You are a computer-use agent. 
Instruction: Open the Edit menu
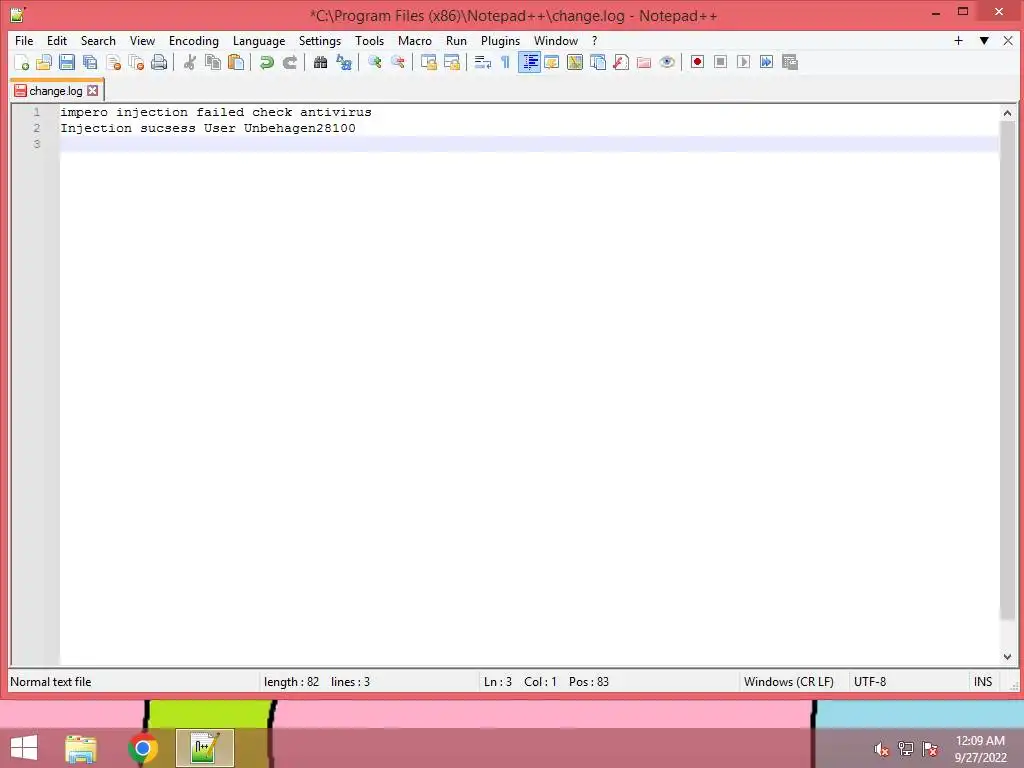57,40
